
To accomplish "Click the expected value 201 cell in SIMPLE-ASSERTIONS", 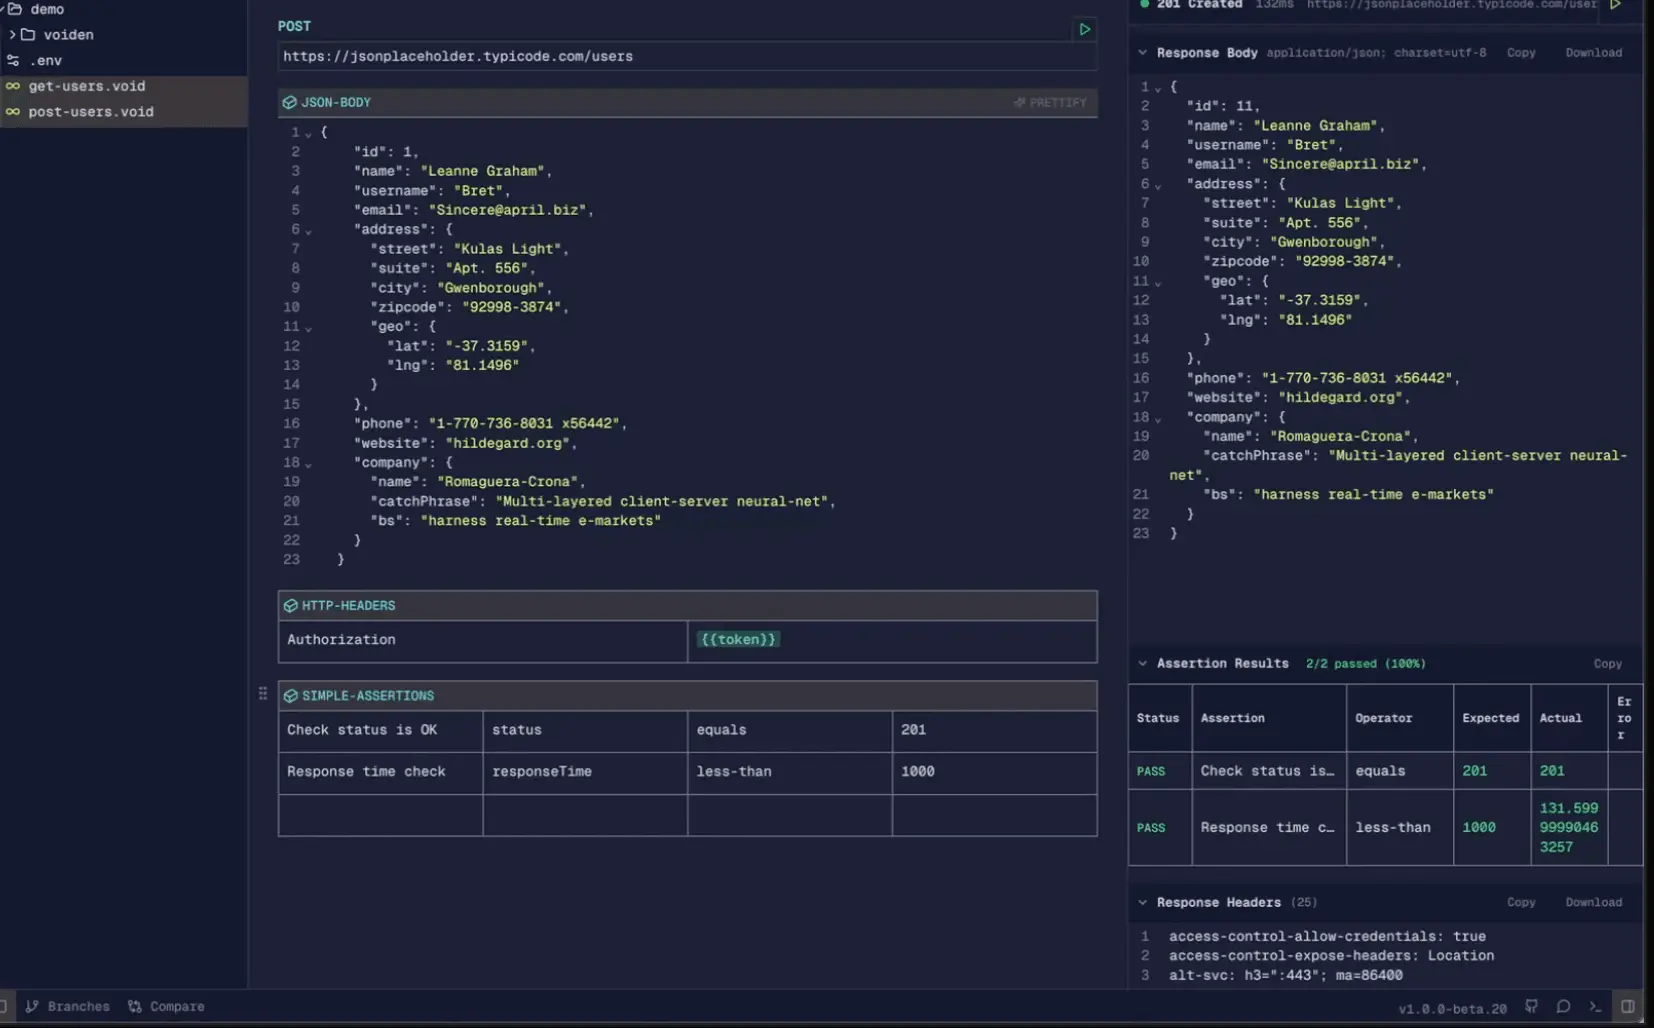I will pos(995,730).
